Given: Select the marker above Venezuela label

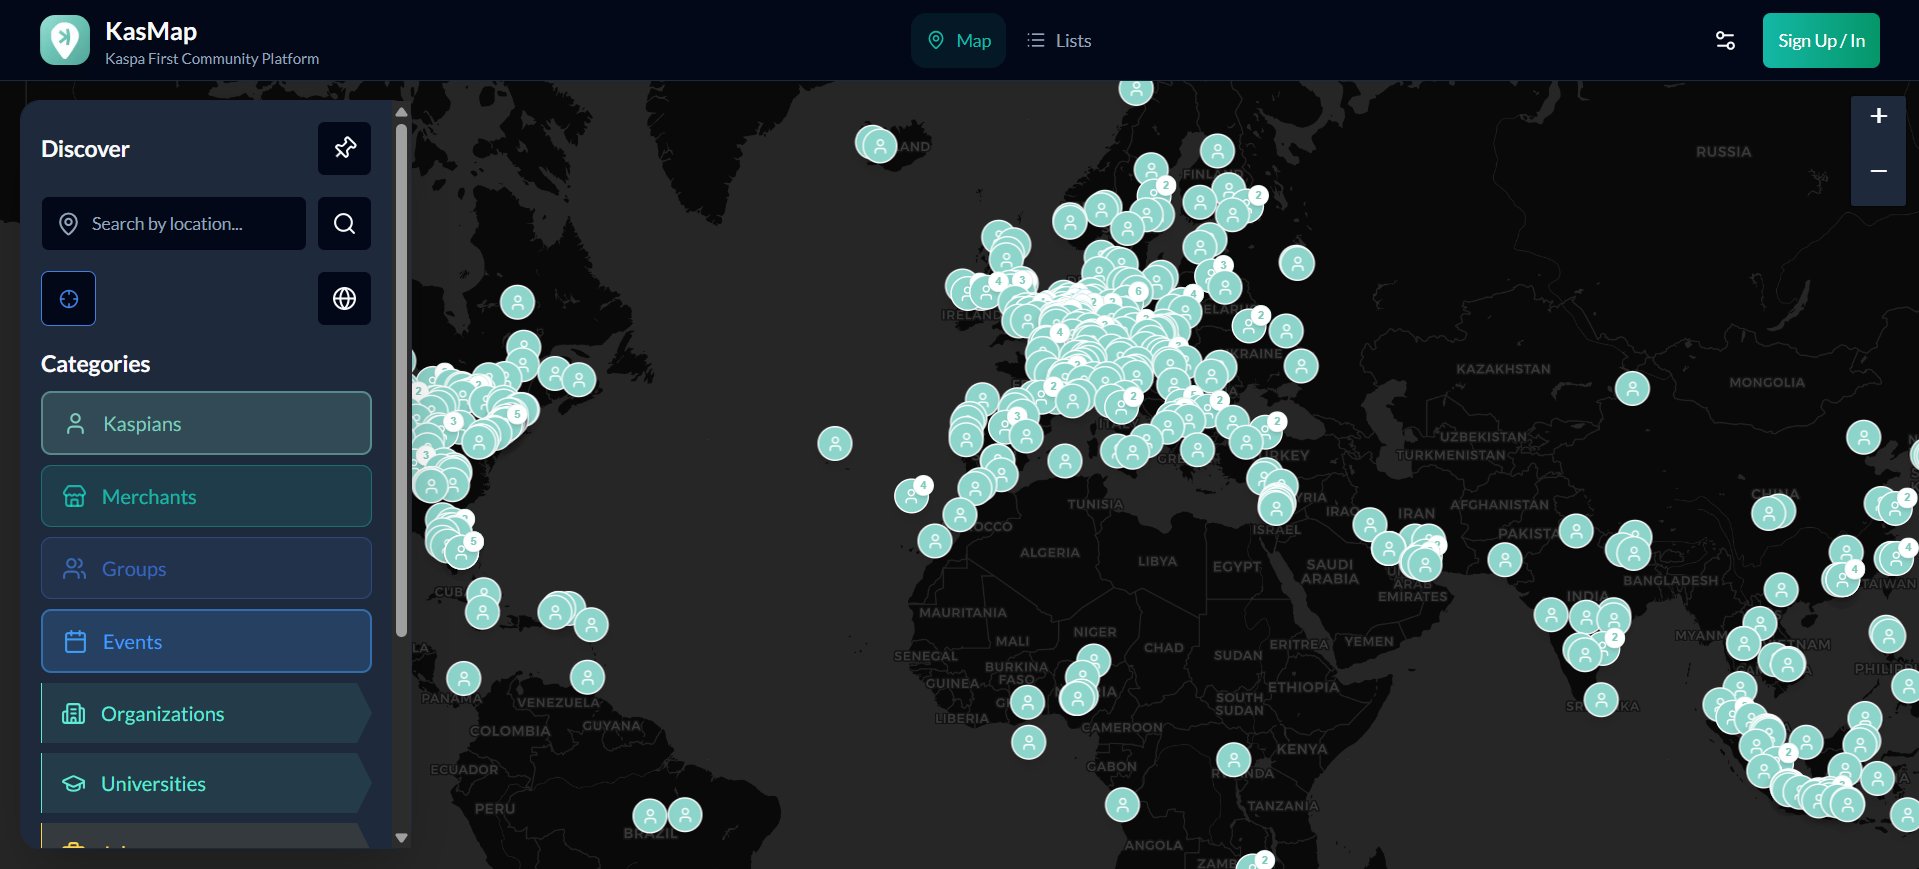Looking at the screenshot, I should (588, 678).
